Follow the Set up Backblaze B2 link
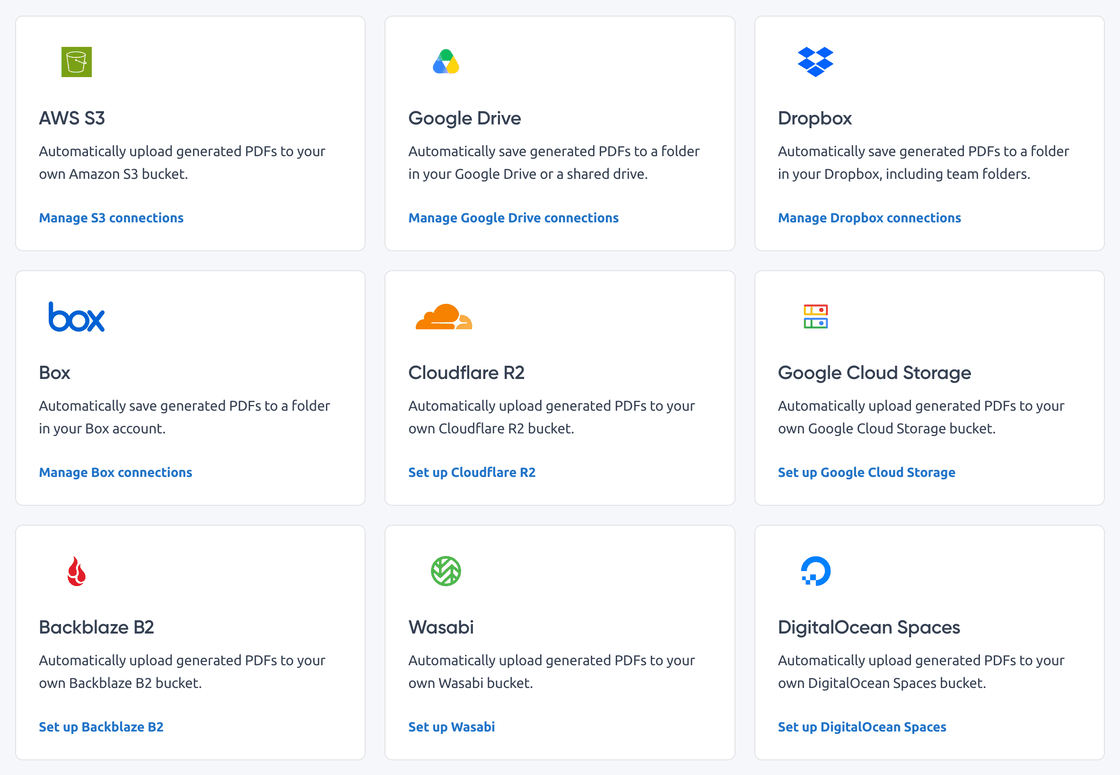Image resolution: width=1120 pixels, height=775 pixels. click(x=101, y=727)
